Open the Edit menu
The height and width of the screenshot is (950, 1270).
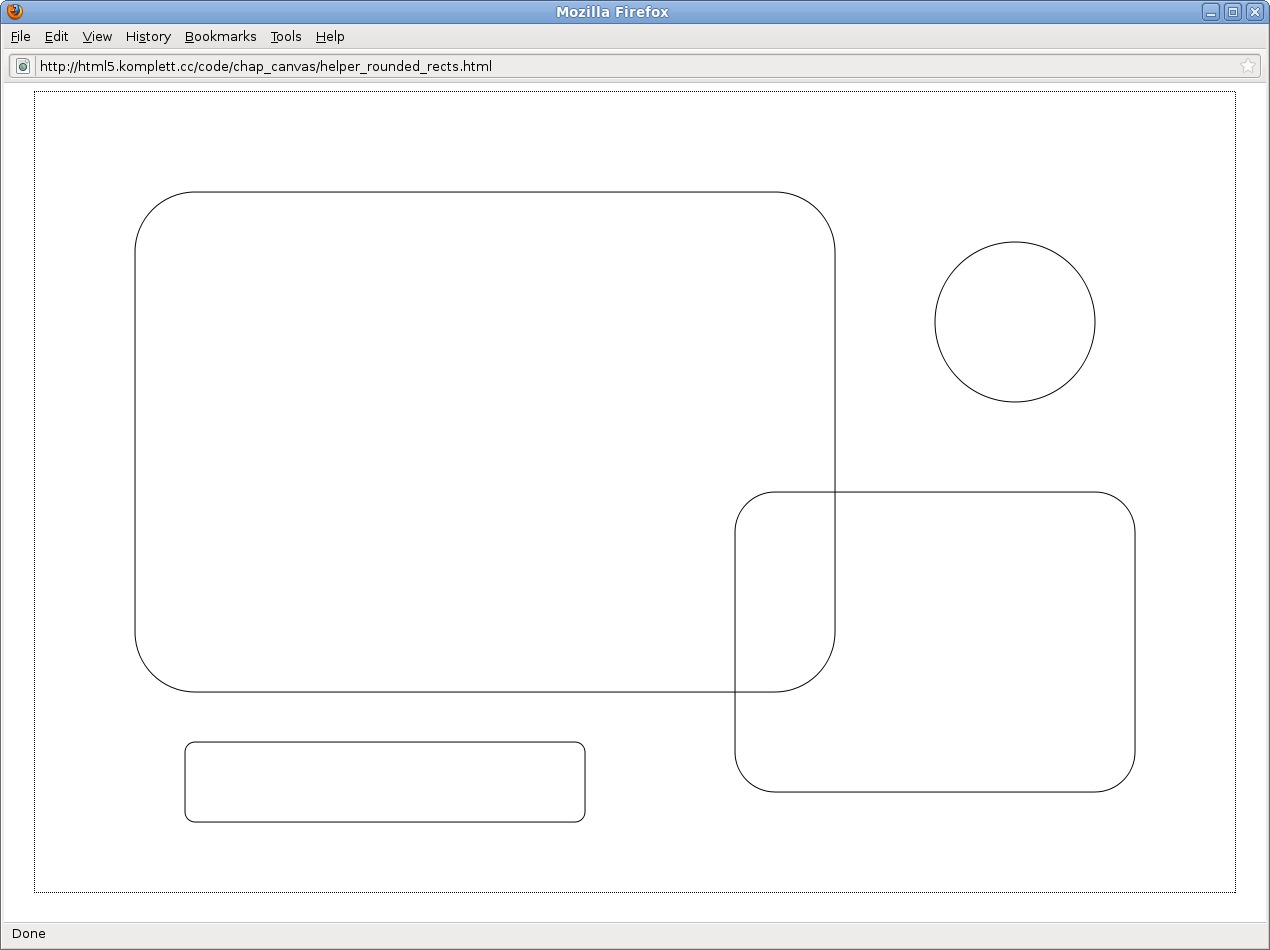[56, 36]
